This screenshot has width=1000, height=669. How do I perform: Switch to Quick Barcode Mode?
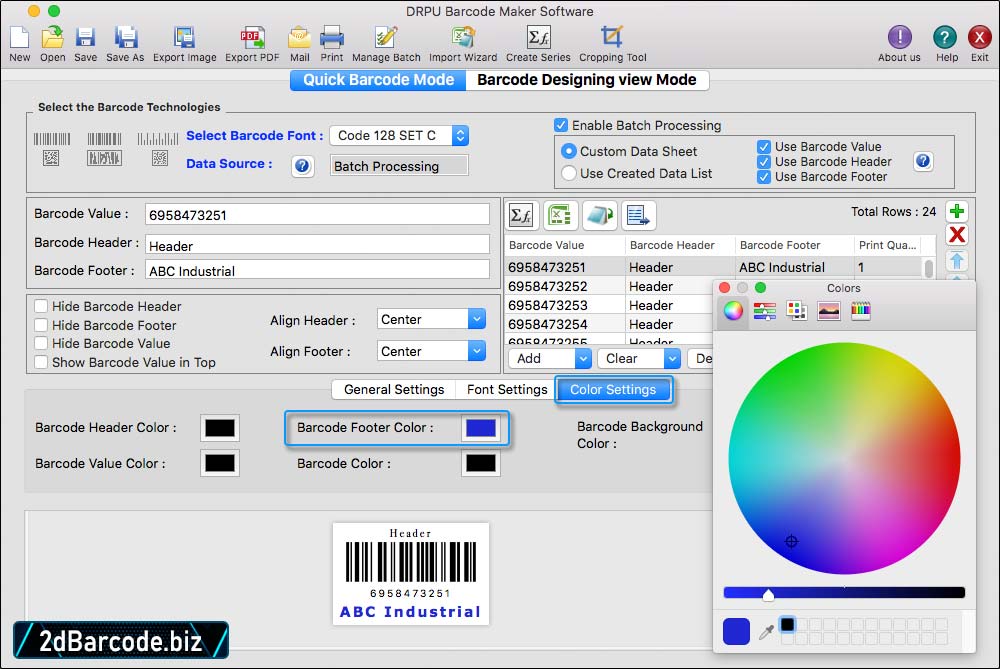coord(378,80)
